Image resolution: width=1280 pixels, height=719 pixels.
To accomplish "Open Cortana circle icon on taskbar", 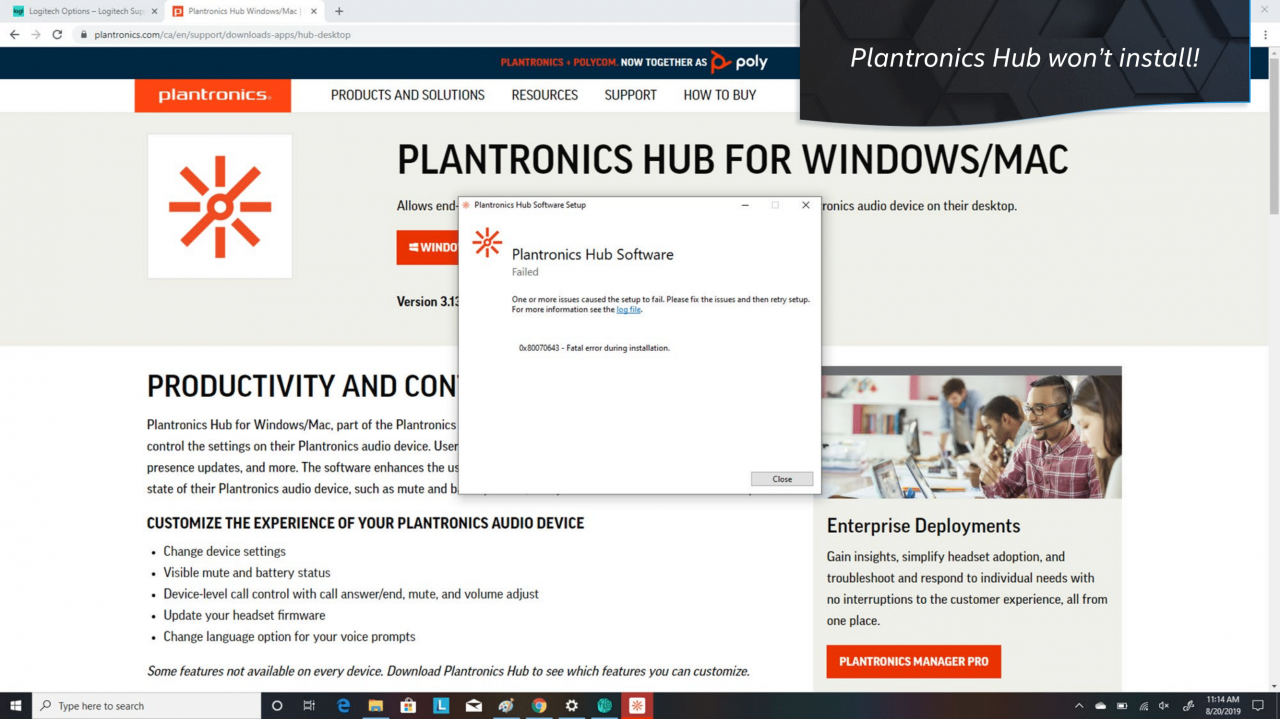I will [x=277, y=705].
